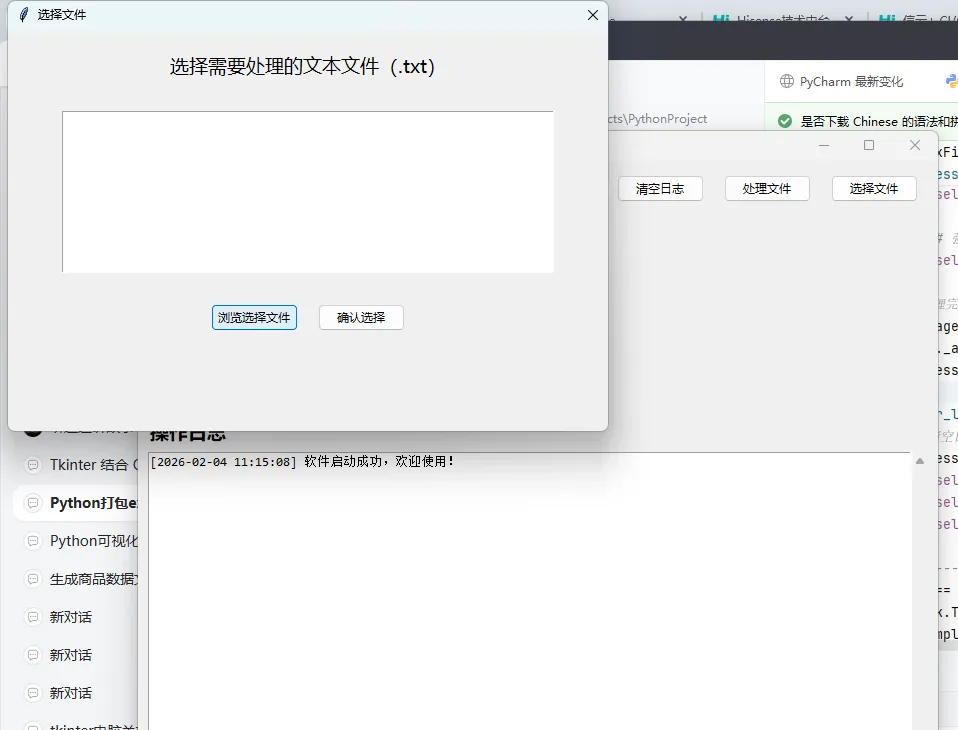The height and width of the screenshot is (730, 958).
Task: Click the 浏览选择文件 button
Action: tap(254, 318)
